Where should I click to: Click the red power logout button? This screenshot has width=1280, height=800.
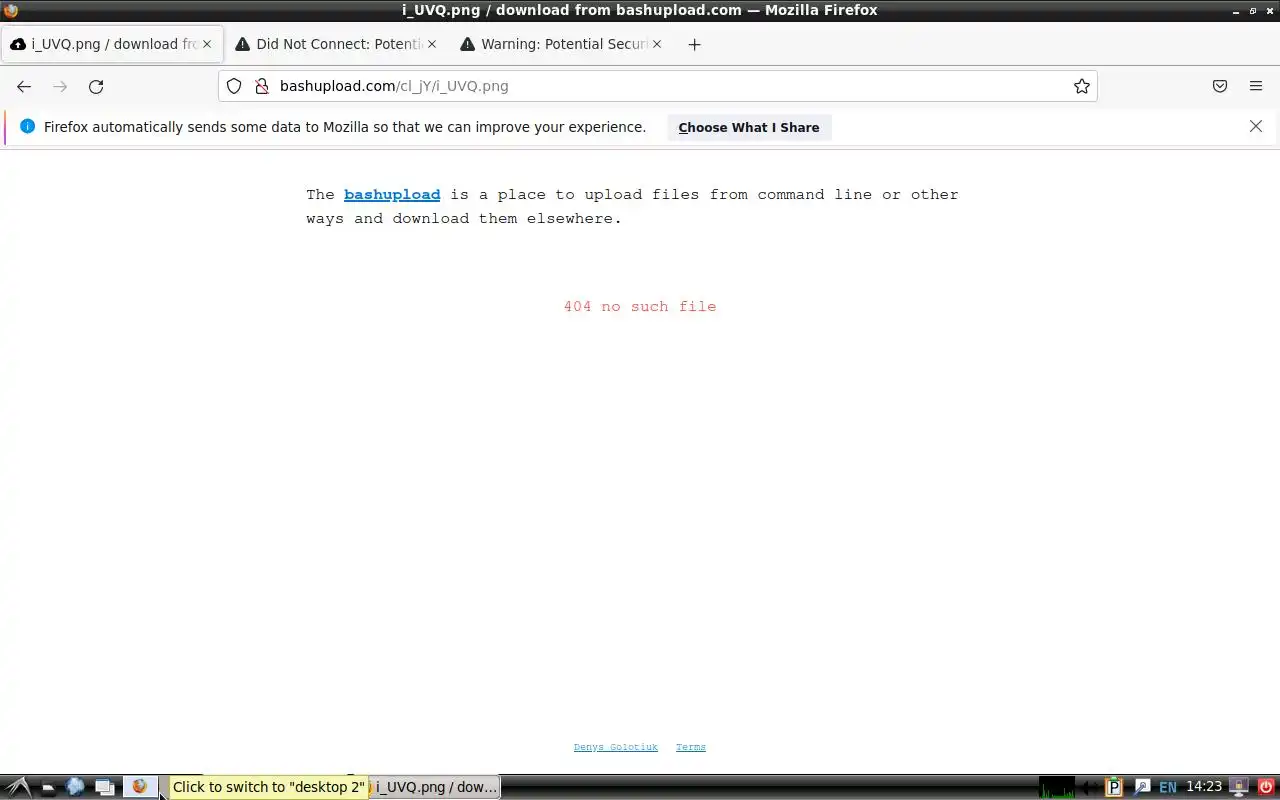coord(1266,787)
